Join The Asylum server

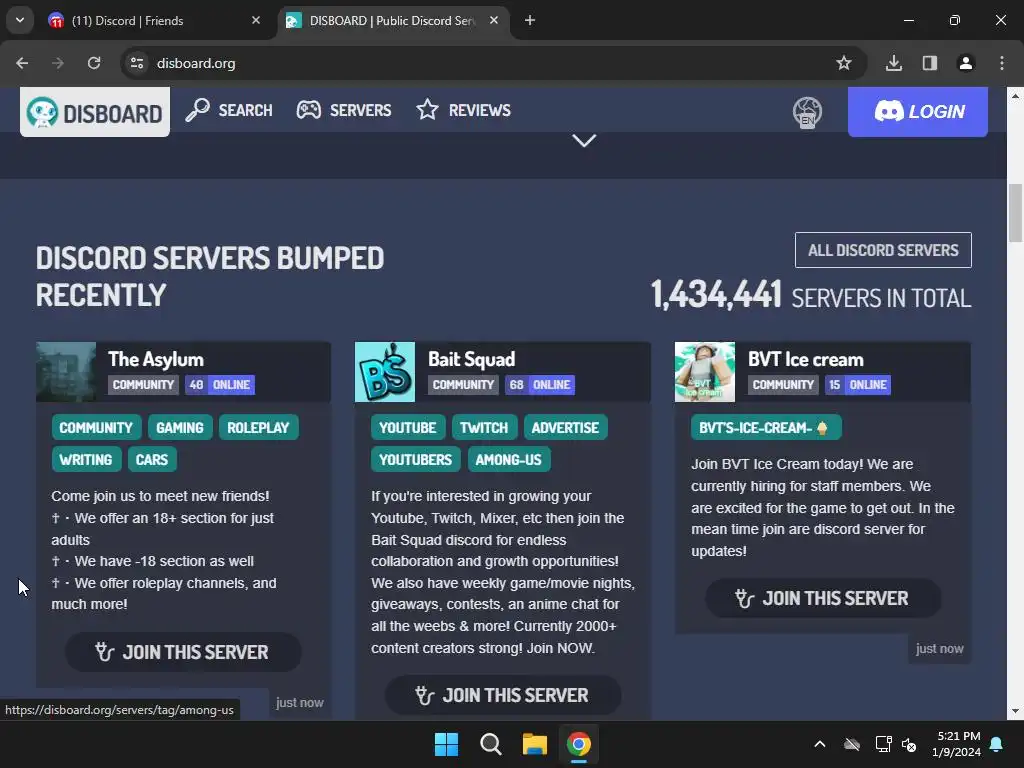(x=183, y=652)
